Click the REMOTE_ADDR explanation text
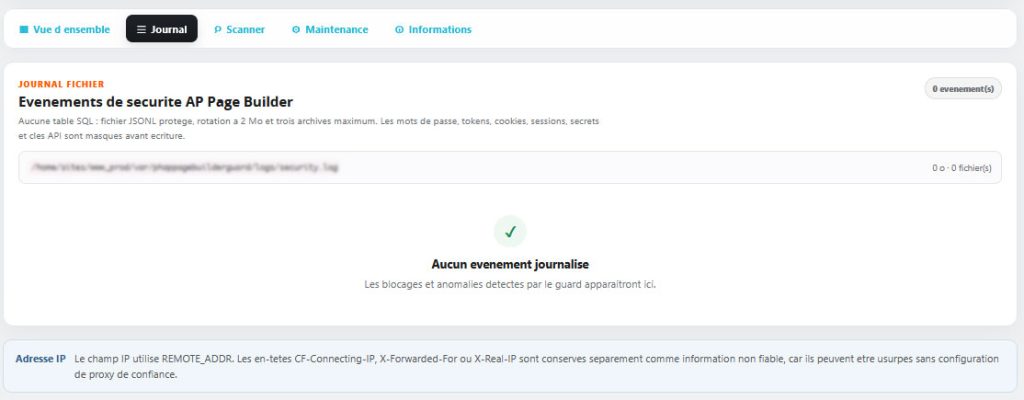 pos(537,367)
